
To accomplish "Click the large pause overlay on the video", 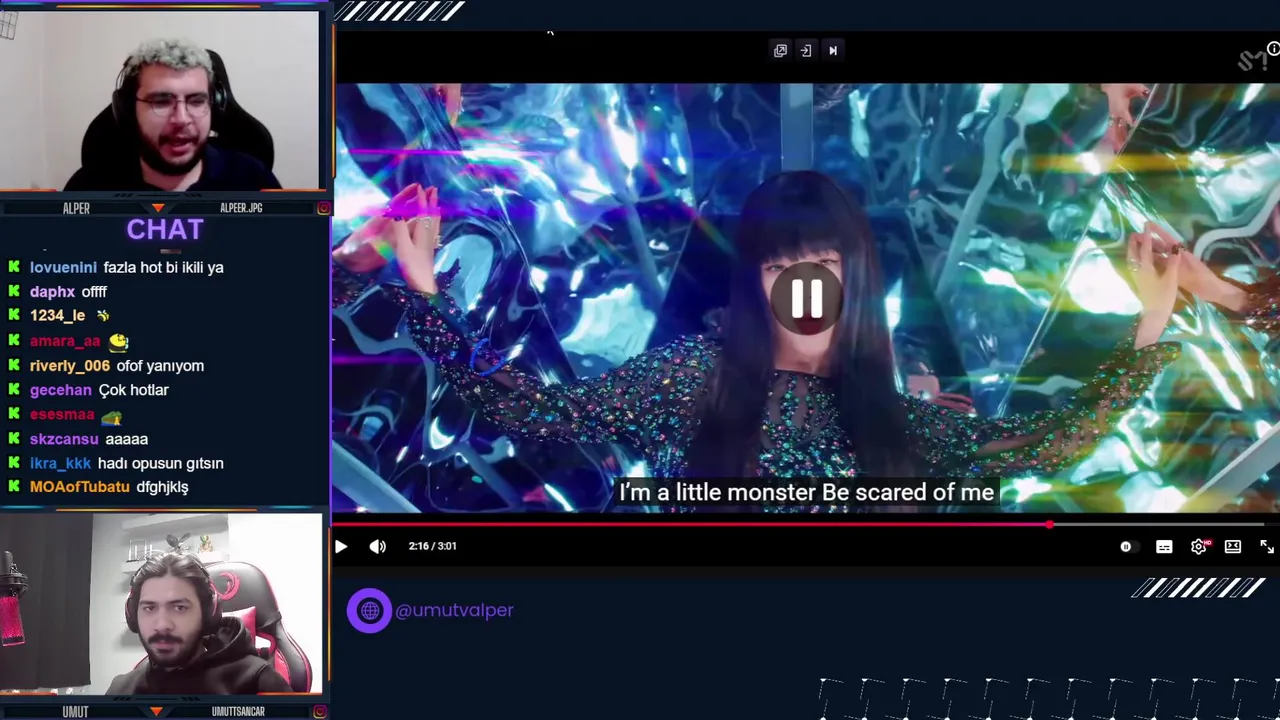I will 806,298.
